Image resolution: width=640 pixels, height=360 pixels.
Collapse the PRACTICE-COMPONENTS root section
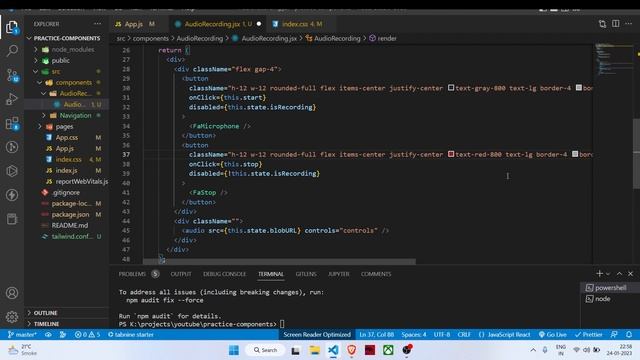click(67, 38)
